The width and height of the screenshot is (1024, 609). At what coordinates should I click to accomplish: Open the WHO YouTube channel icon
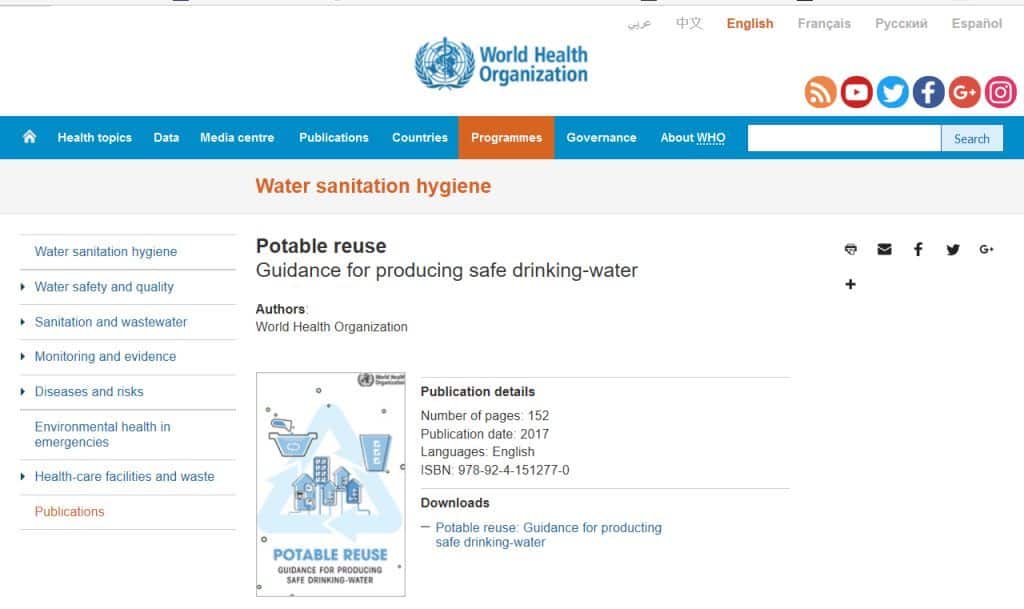(856, 93)
